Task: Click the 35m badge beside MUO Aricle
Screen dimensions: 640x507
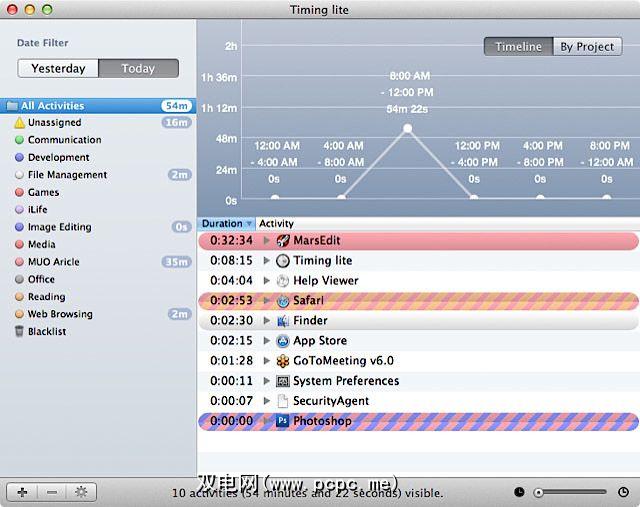Action: pyautogui.click(x=176, y=262)
